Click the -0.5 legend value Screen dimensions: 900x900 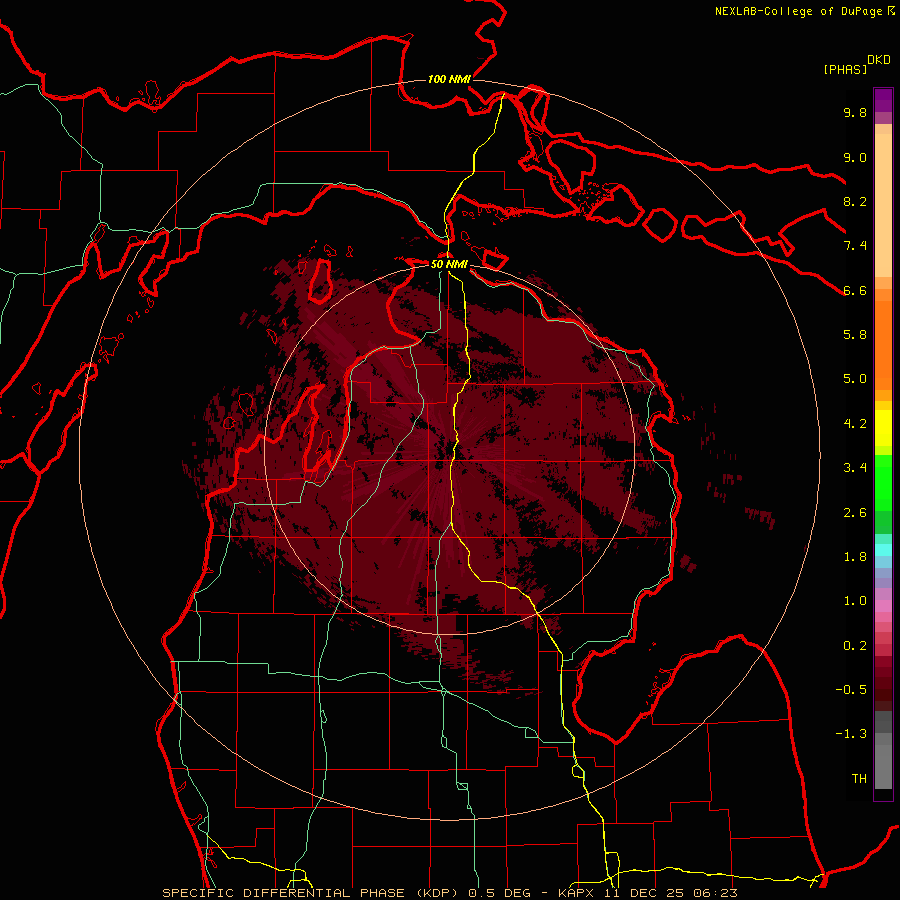851,690
